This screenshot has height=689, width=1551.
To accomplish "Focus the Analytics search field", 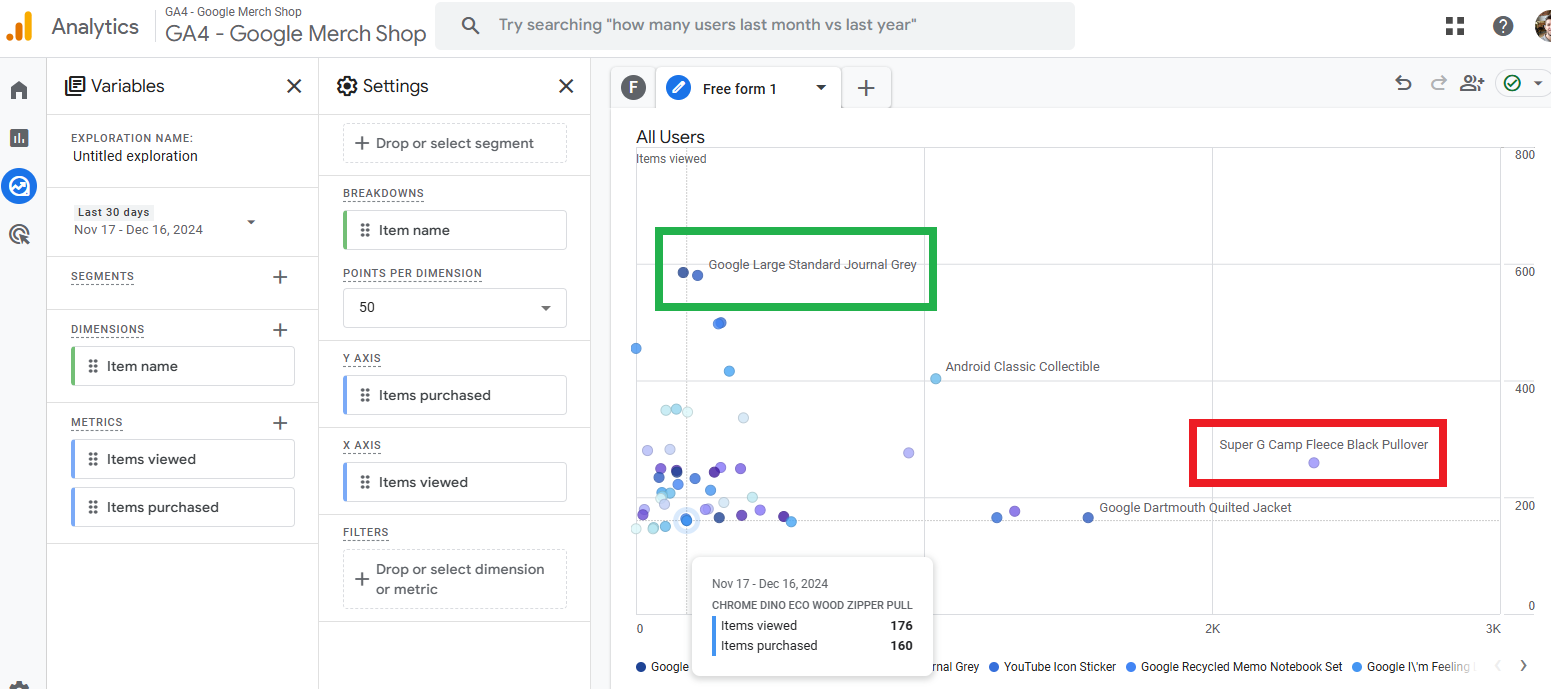I will tap(755, 25).
